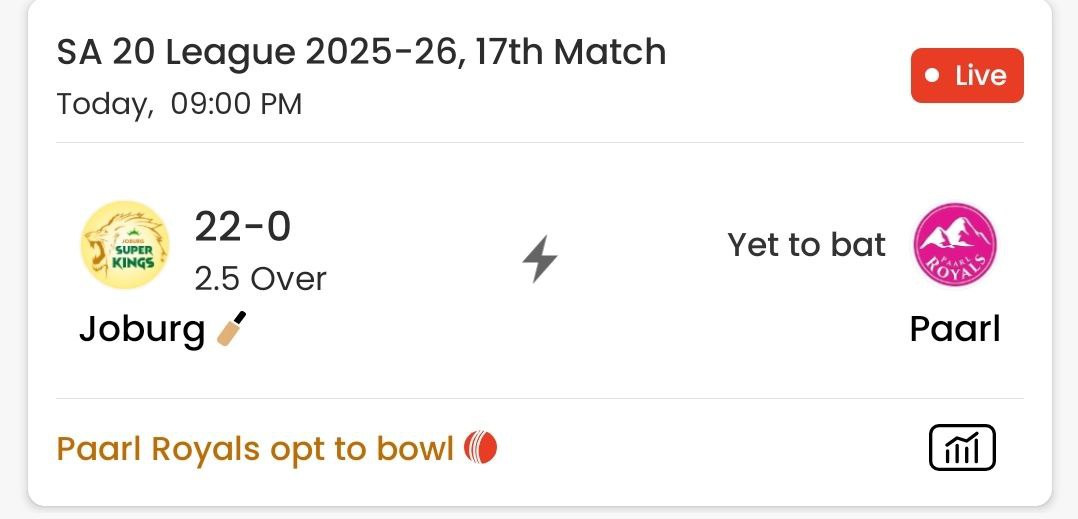Tap the Joburg Super Kings team logo
1078x519 pixels.
124,245
